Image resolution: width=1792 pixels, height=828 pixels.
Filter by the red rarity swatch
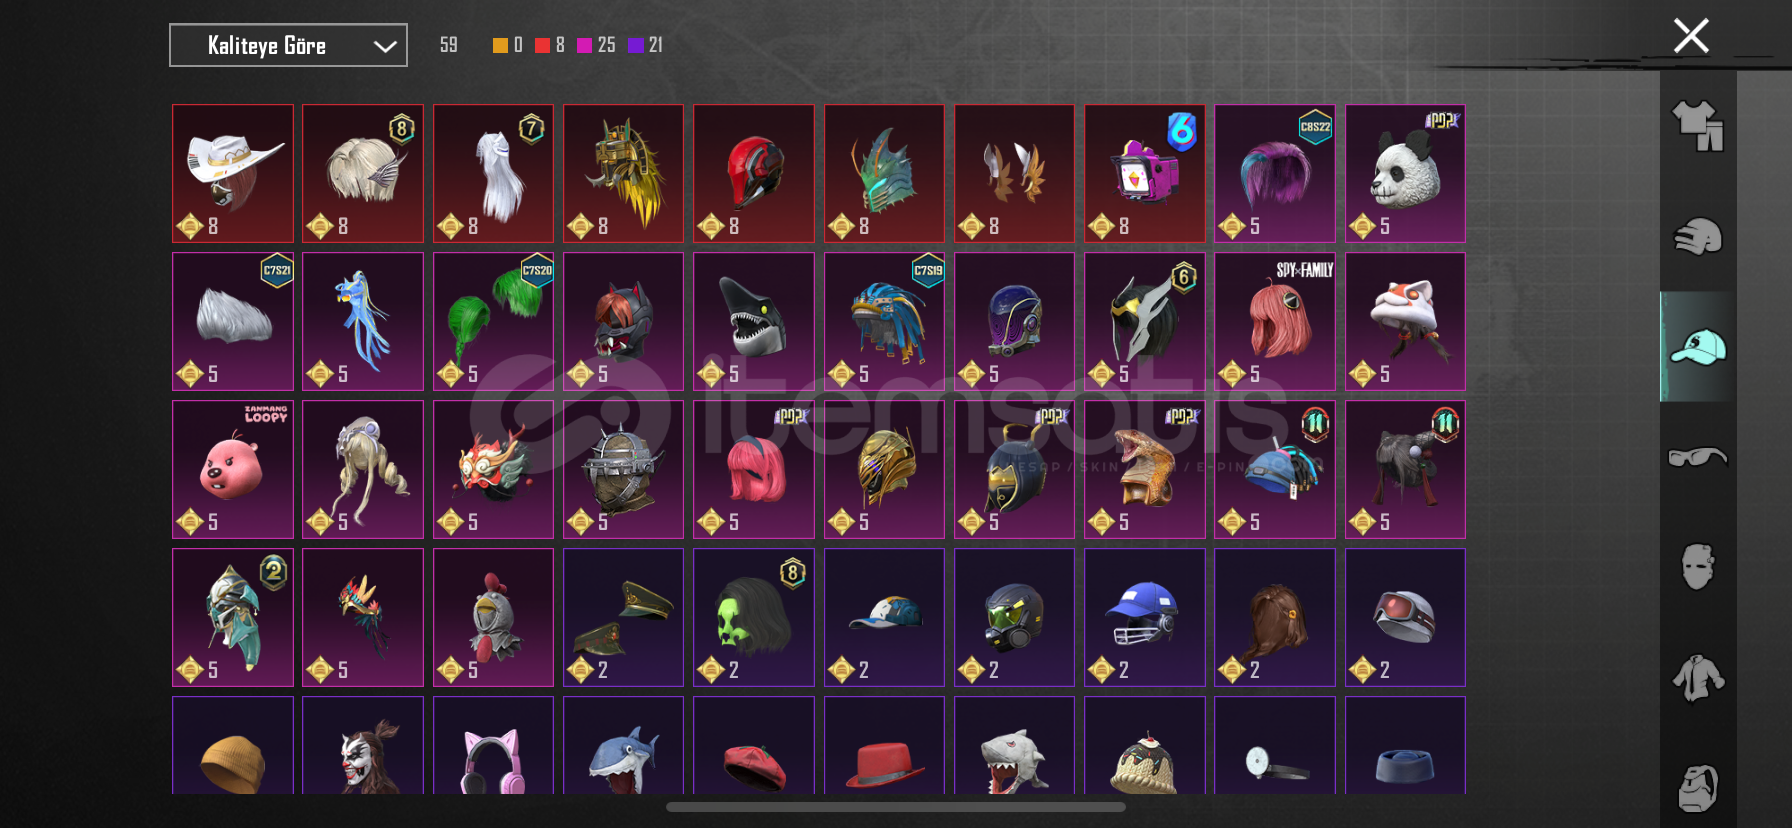click(542, 45)
